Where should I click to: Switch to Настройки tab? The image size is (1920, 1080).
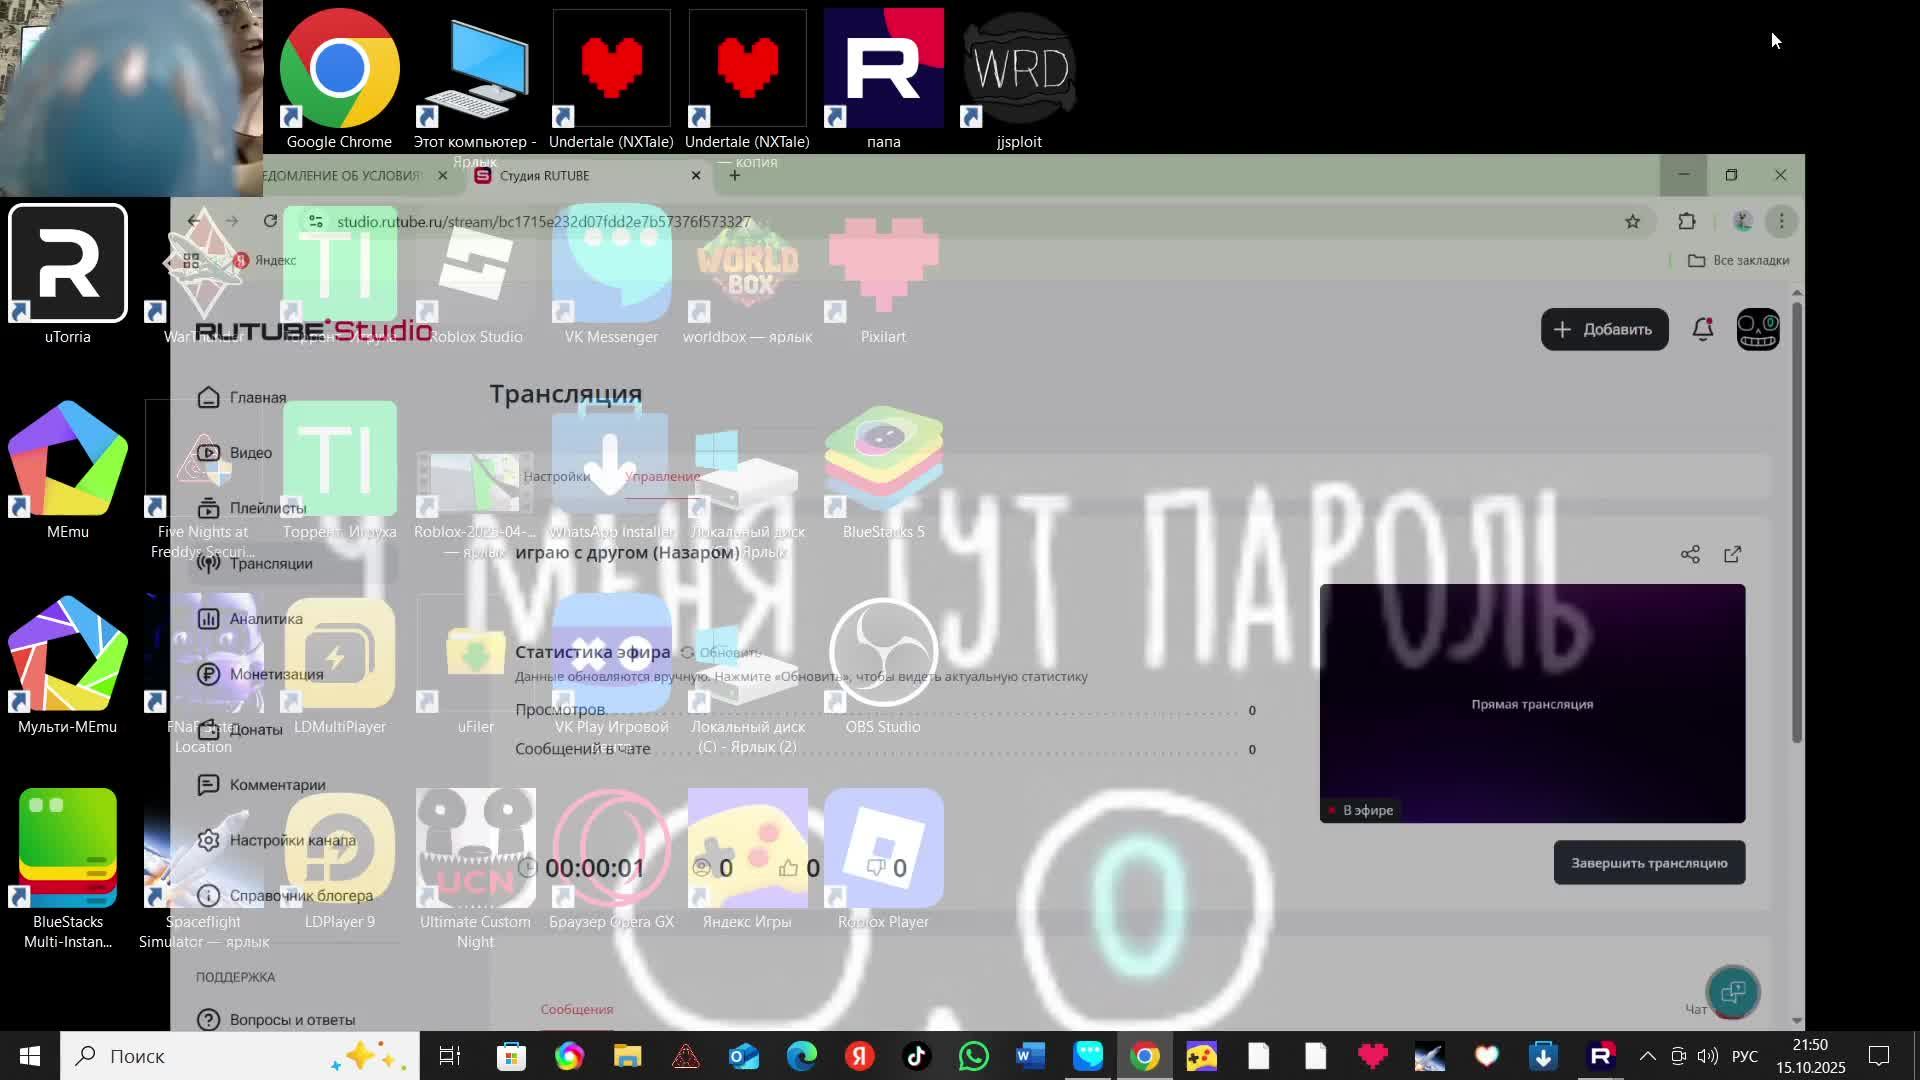tap(556, 476)
